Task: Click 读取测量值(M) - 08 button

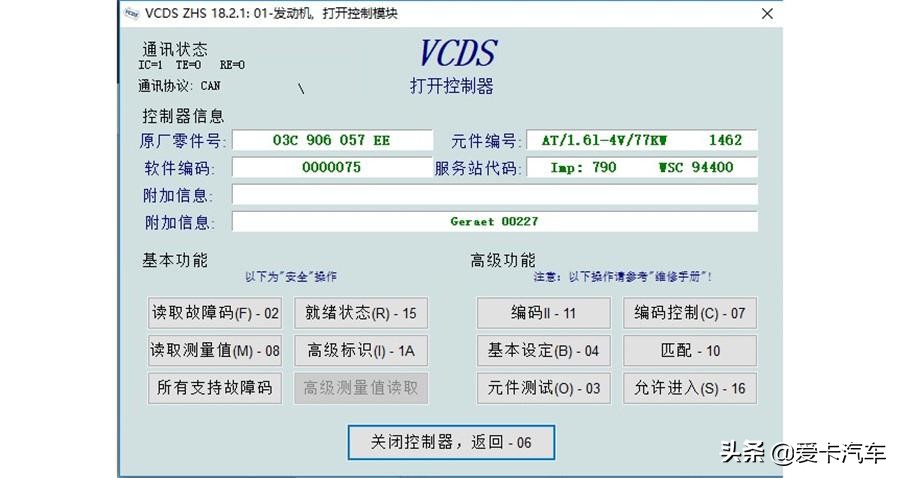Action: click(215, 351)
